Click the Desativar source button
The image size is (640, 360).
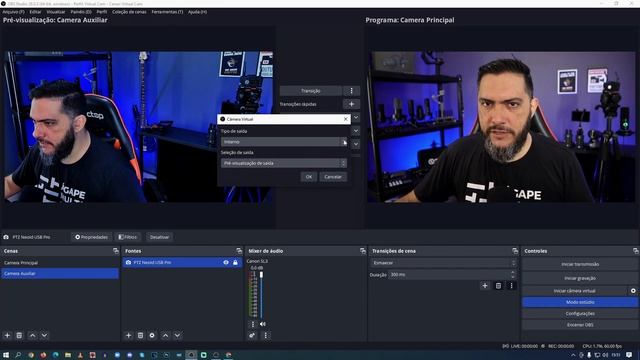[159, 237]
